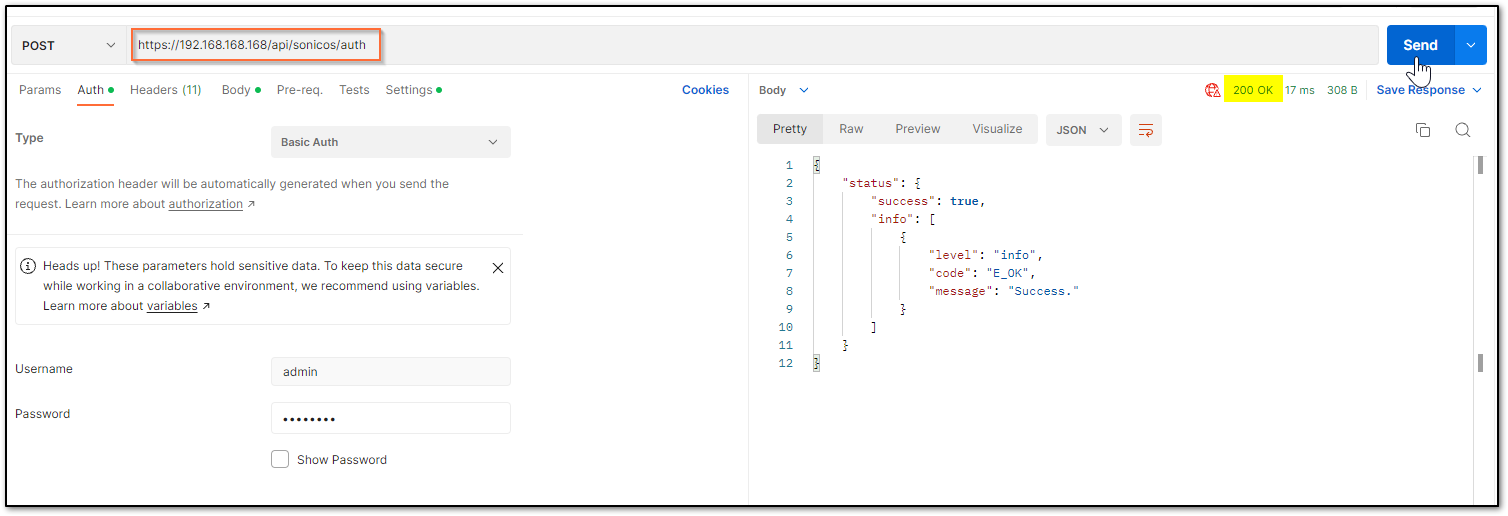Open the Visualize response tab

click(x=997, y=129)
